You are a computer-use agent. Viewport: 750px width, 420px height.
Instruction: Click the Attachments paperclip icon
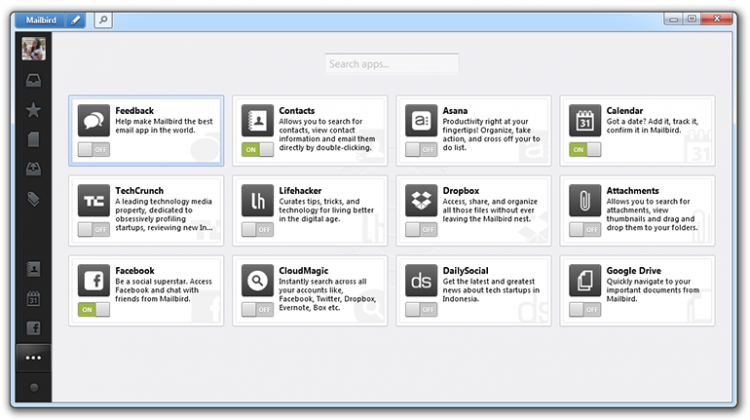pyautogui.click(x=585, y=200)
